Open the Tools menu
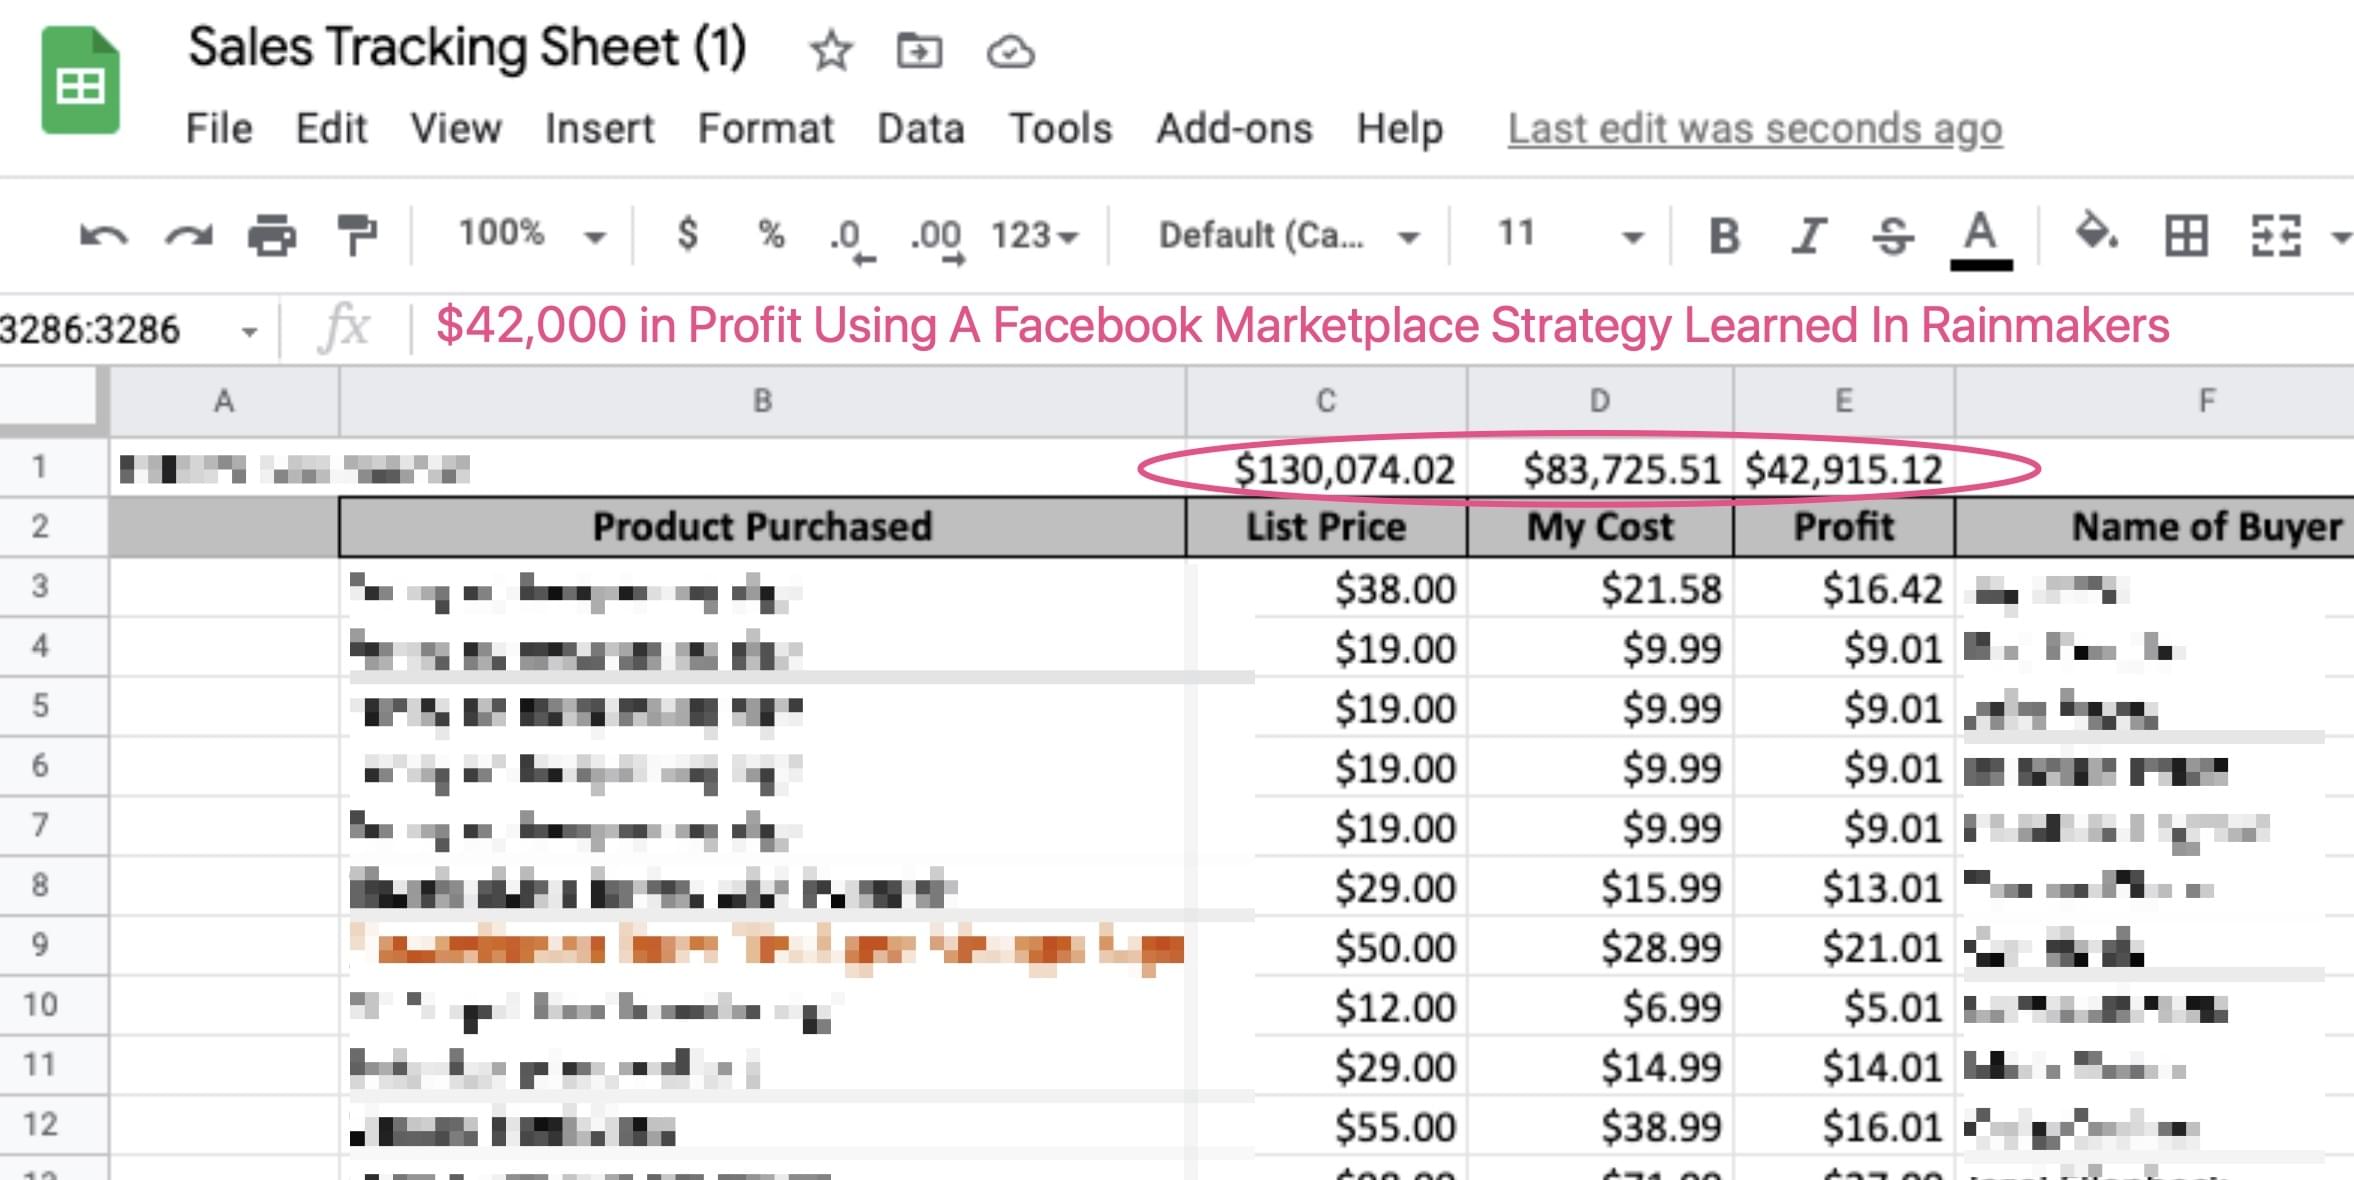 [1060, 129]
